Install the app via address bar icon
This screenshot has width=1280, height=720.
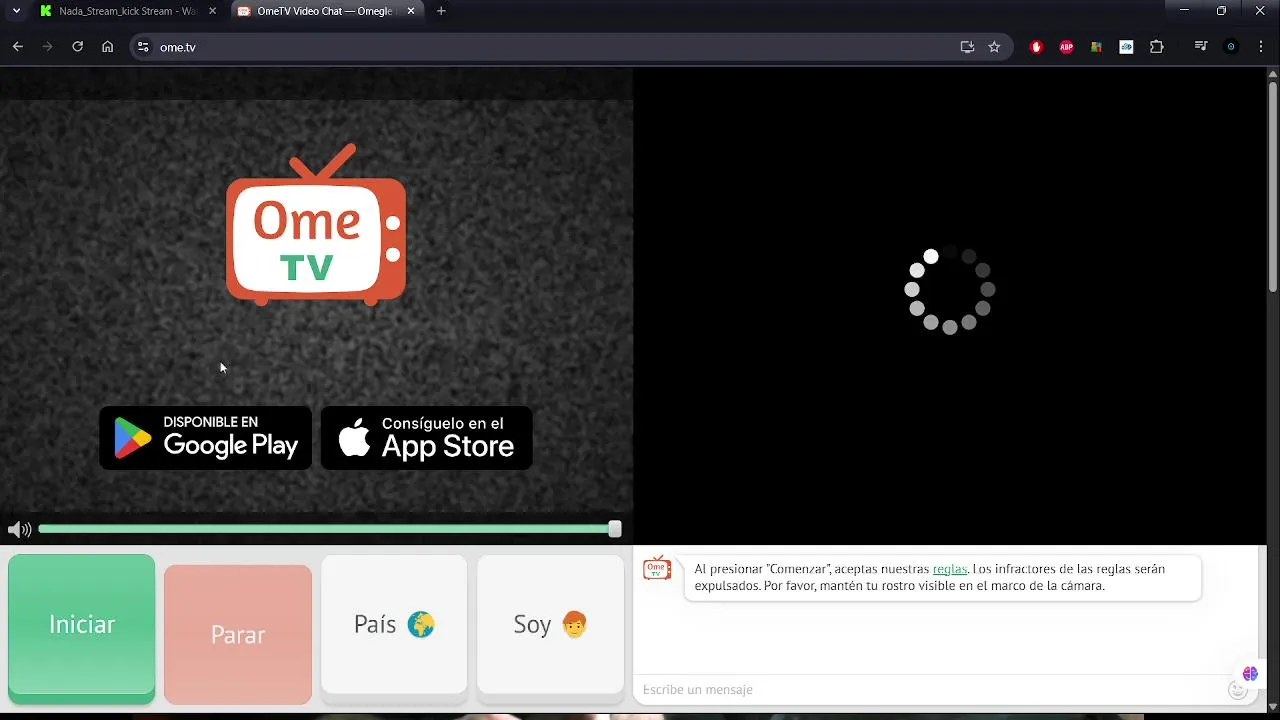967,47
